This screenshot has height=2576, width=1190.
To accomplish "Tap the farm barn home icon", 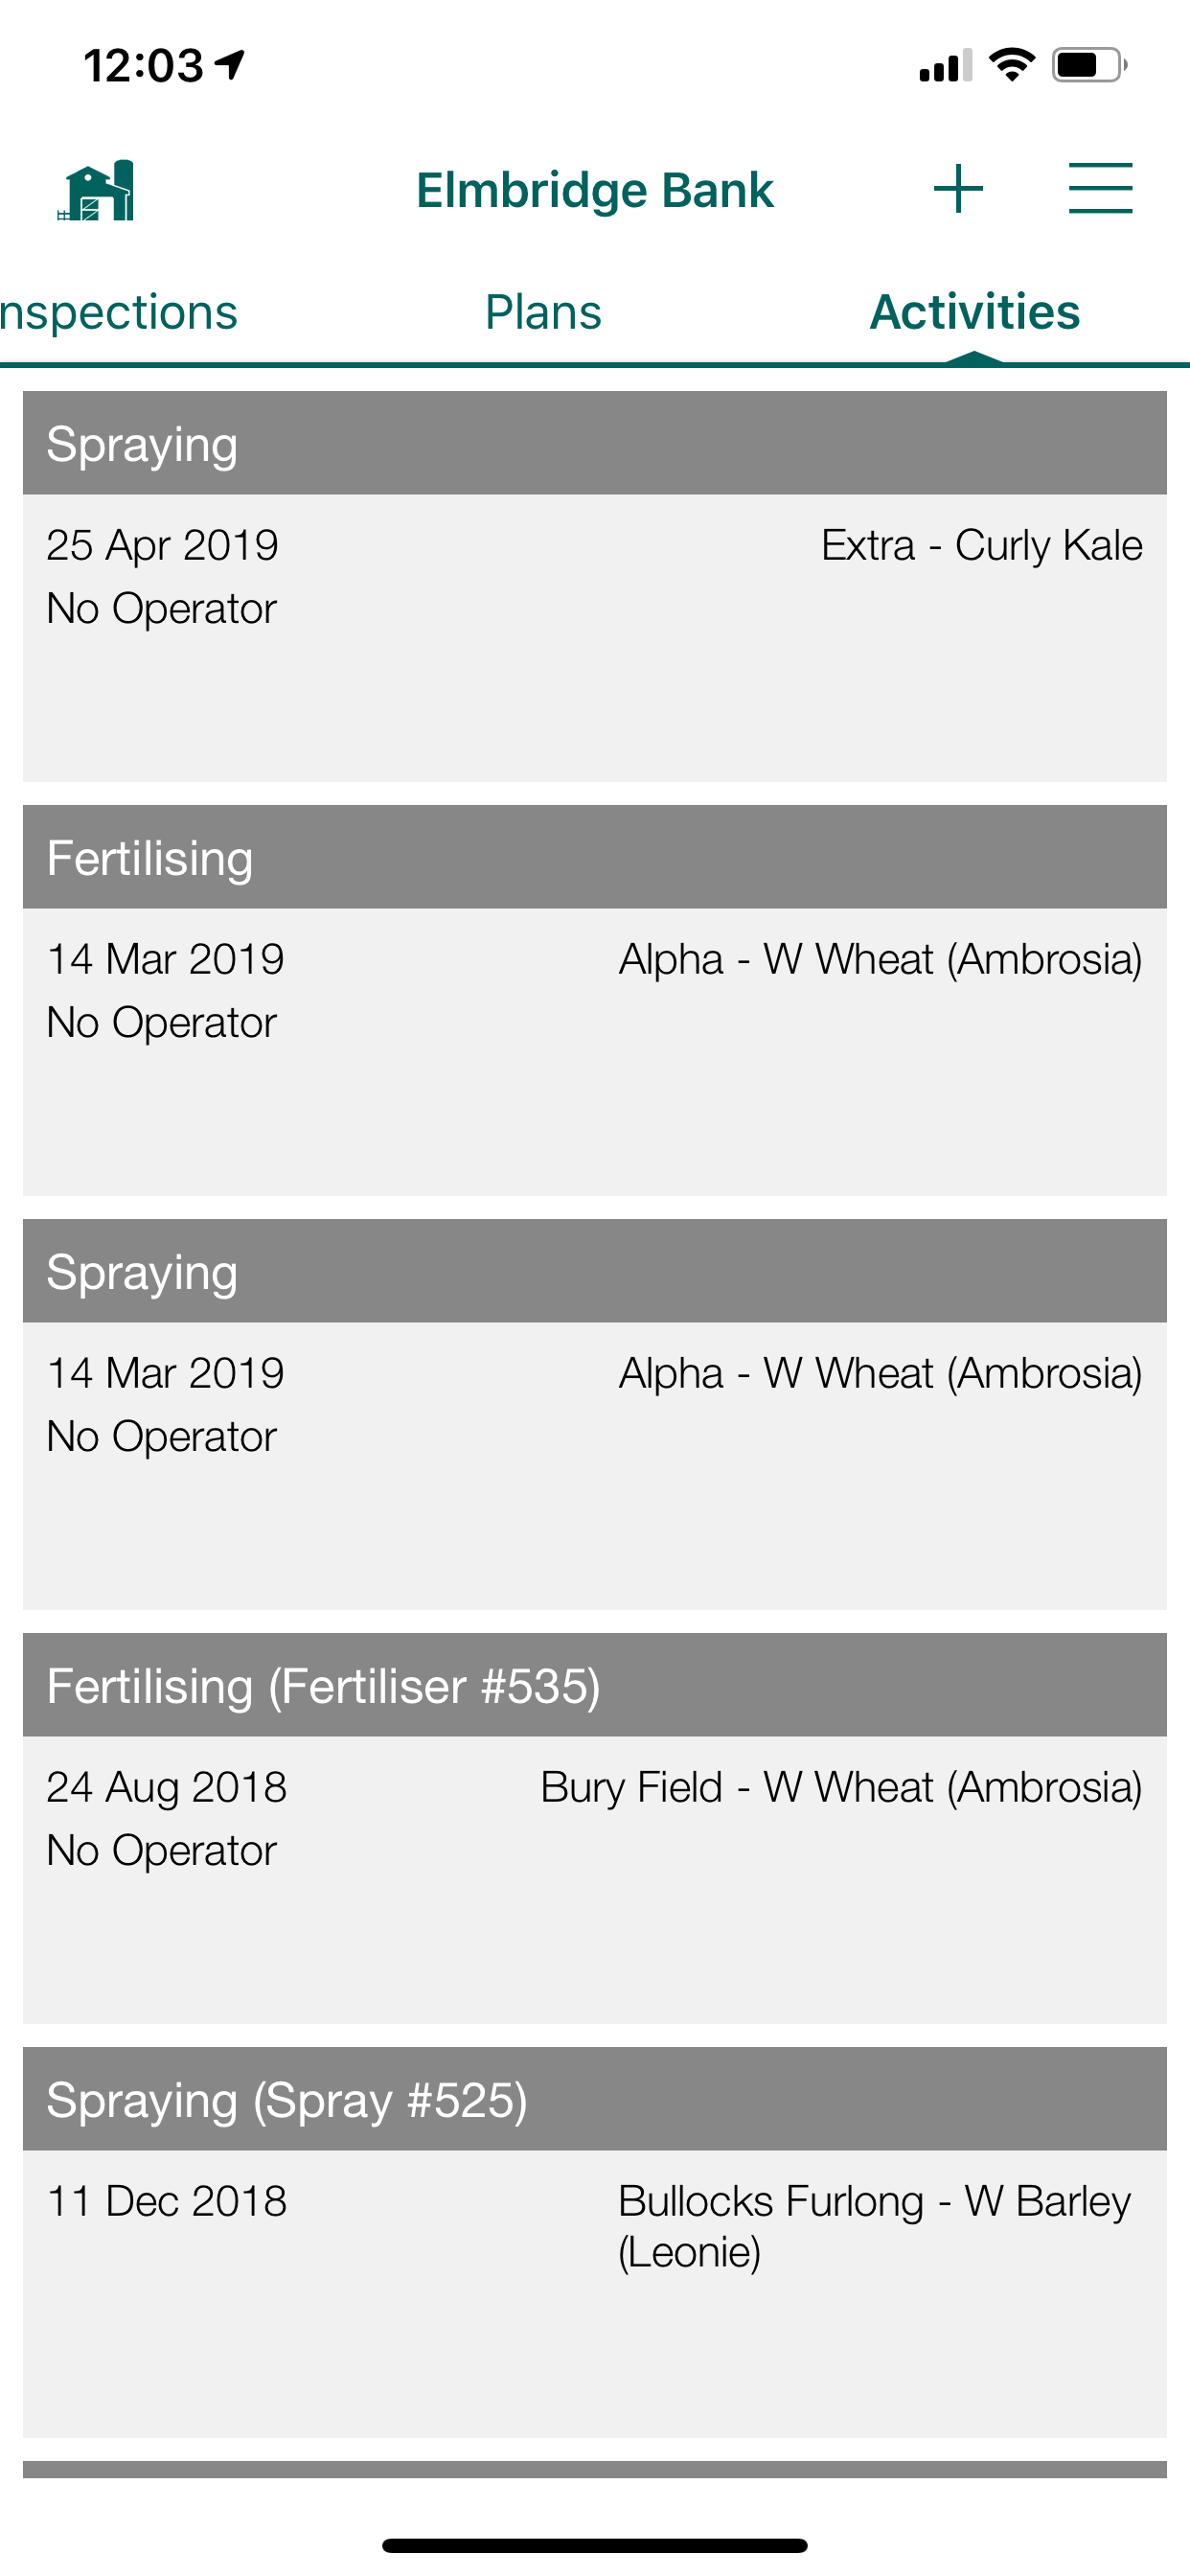I will click(96, 189).
